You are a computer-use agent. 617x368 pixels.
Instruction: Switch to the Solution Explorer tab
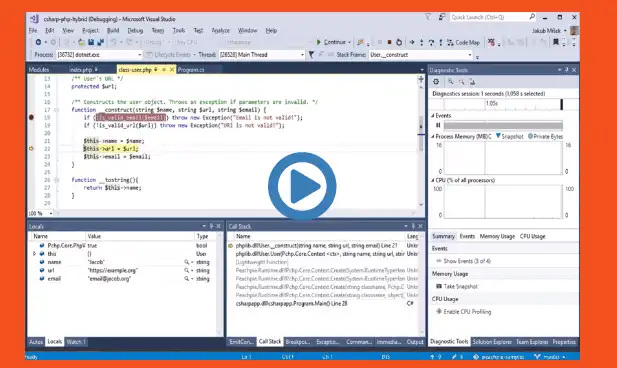point(492,342)
